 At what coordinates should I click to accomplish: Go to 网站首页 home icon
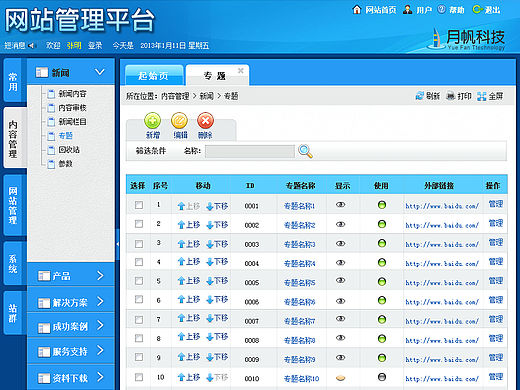coord(357,10)
